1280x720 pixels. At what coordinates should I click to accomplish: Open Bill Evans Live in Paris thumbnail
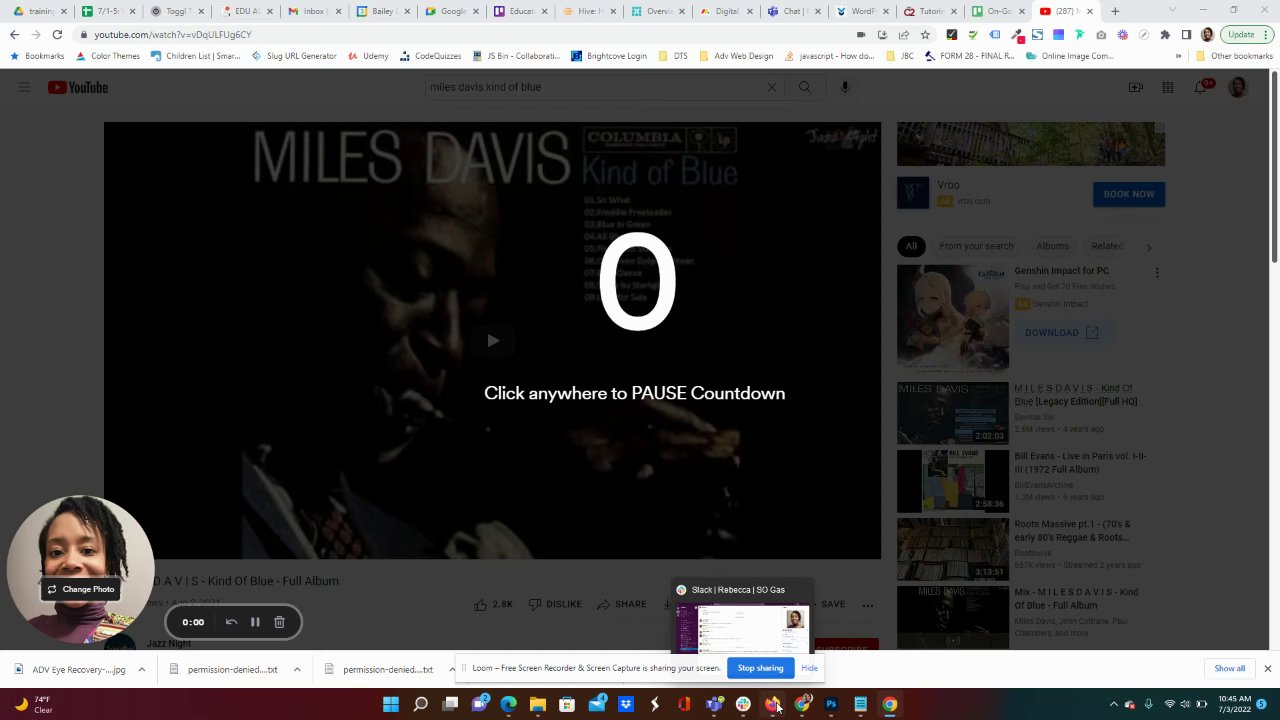click(953, 480)
